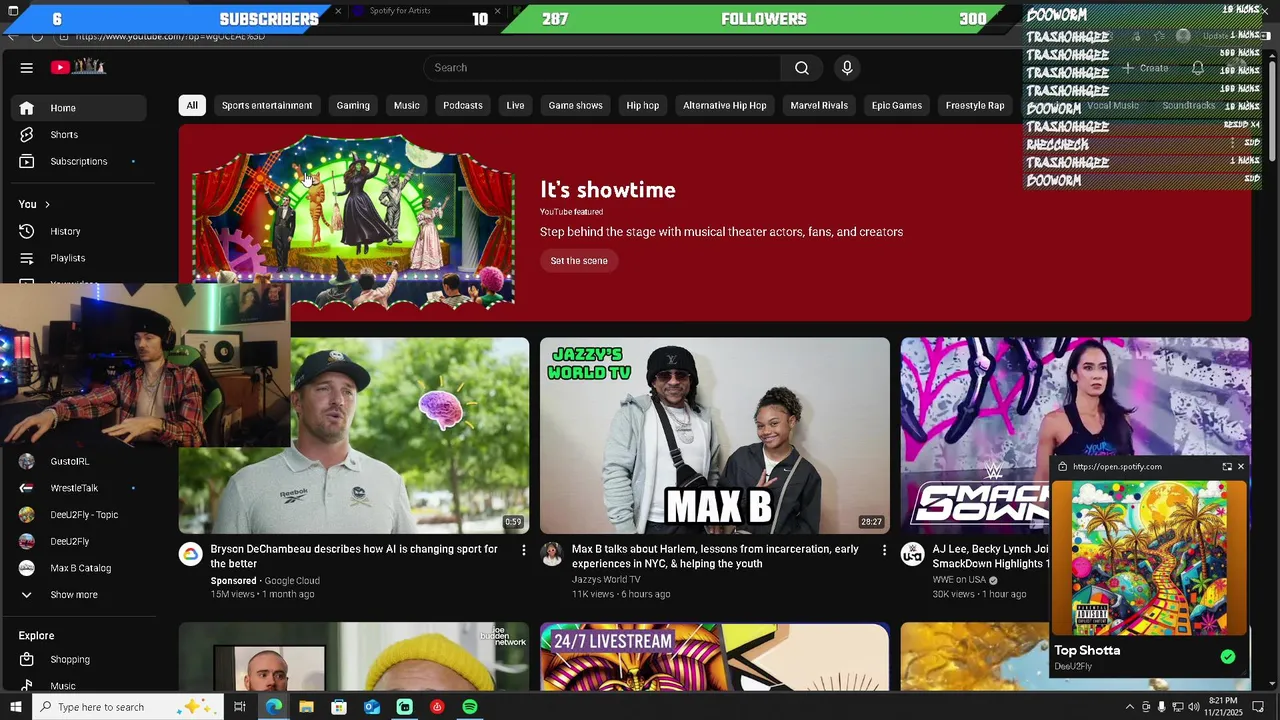Screen dimensions: 1280x720
Task: Open Bryson DeChambeau AI video title
Action: (354, 556)
